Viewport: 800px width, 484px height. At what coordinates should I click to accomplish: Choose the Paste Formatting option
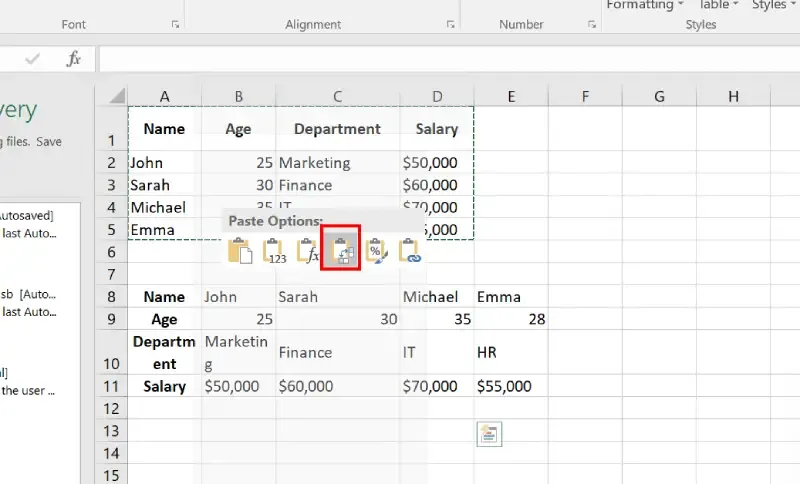click(x=375, y=251)
